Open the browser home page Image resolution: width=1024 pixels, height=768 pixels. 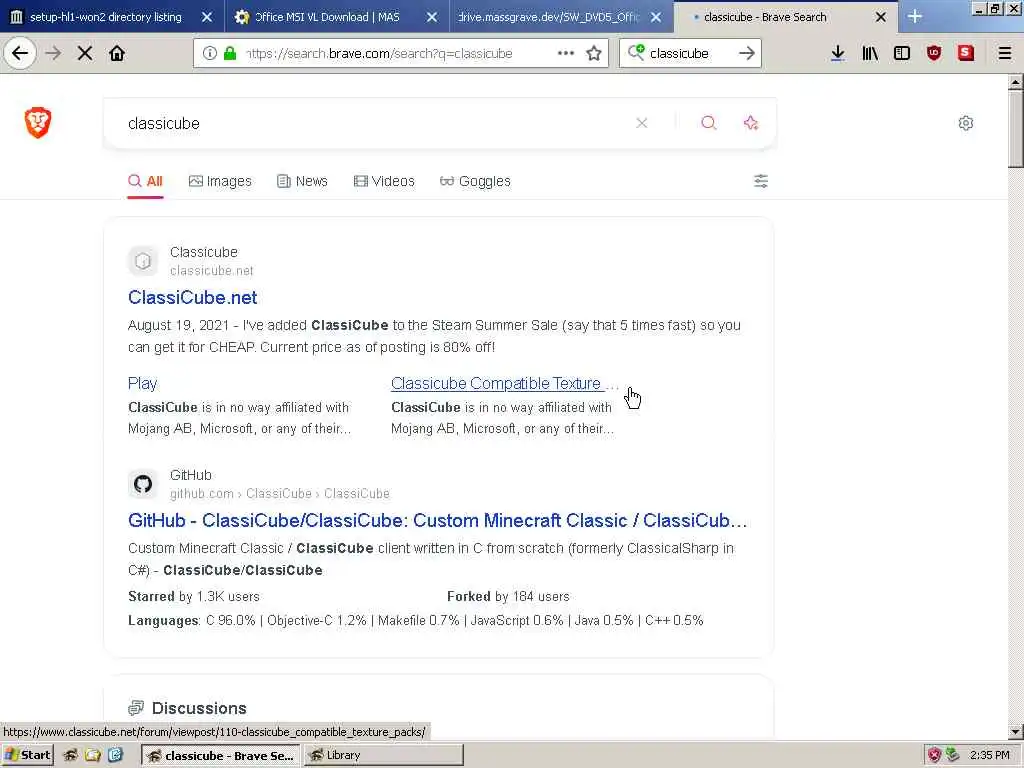tap(117, 53)
